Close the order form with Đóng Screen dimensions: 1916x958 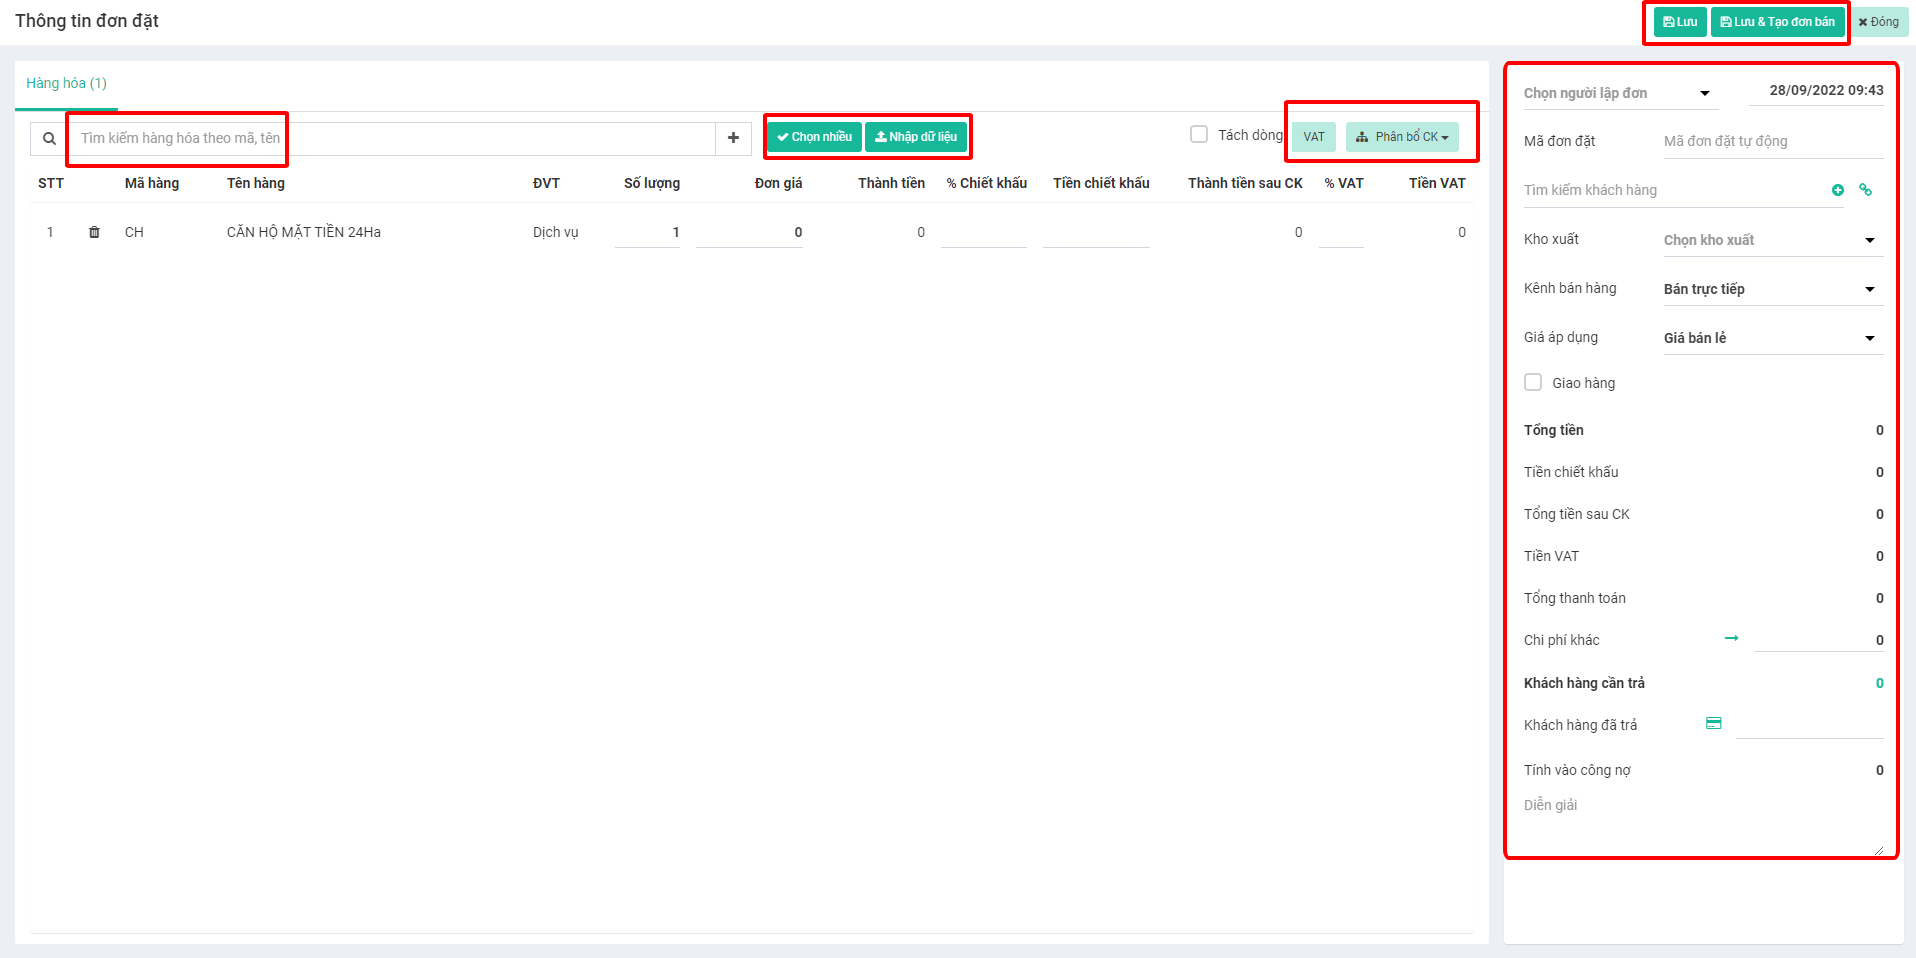click(x=1878, y=22)
